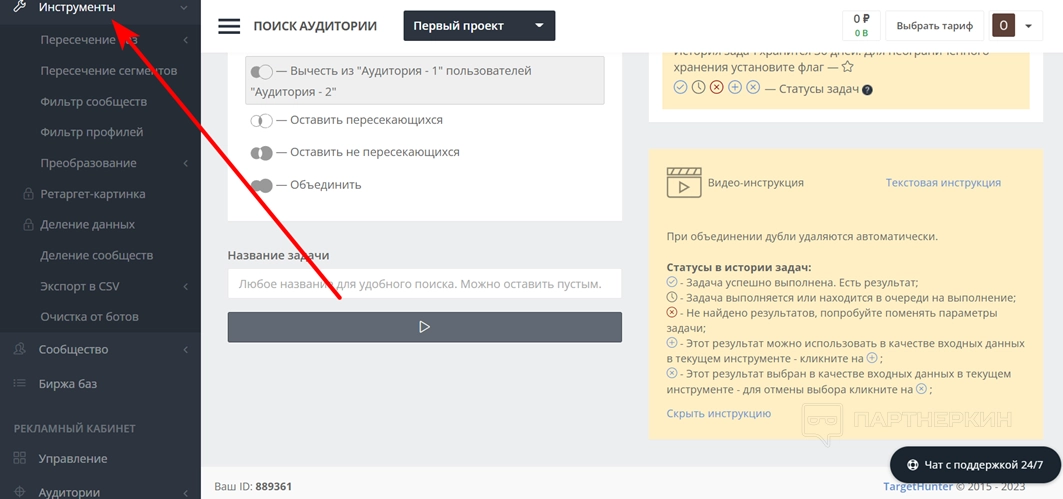Click the plus status icon in legend
Screen dimensions: 1063x499
pyautogui.click(x=735, y=87)
